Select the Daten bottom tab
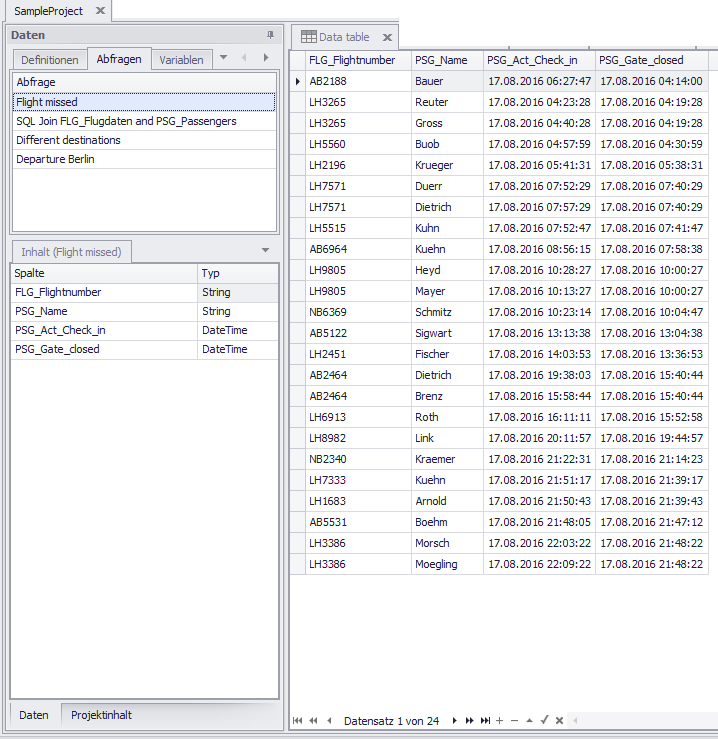 click(34, 715)
